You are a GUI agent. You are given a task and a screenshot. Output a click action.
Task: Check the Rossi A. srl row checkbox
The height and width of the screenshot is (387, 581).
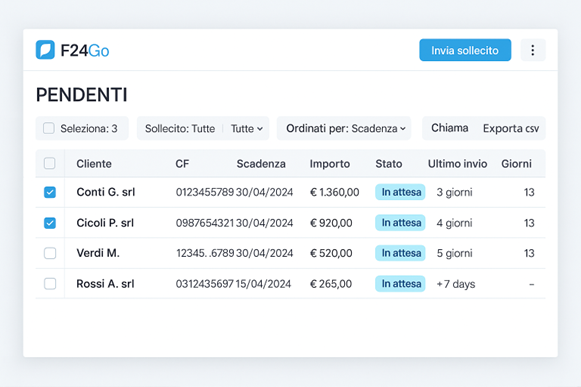[50, 284]
